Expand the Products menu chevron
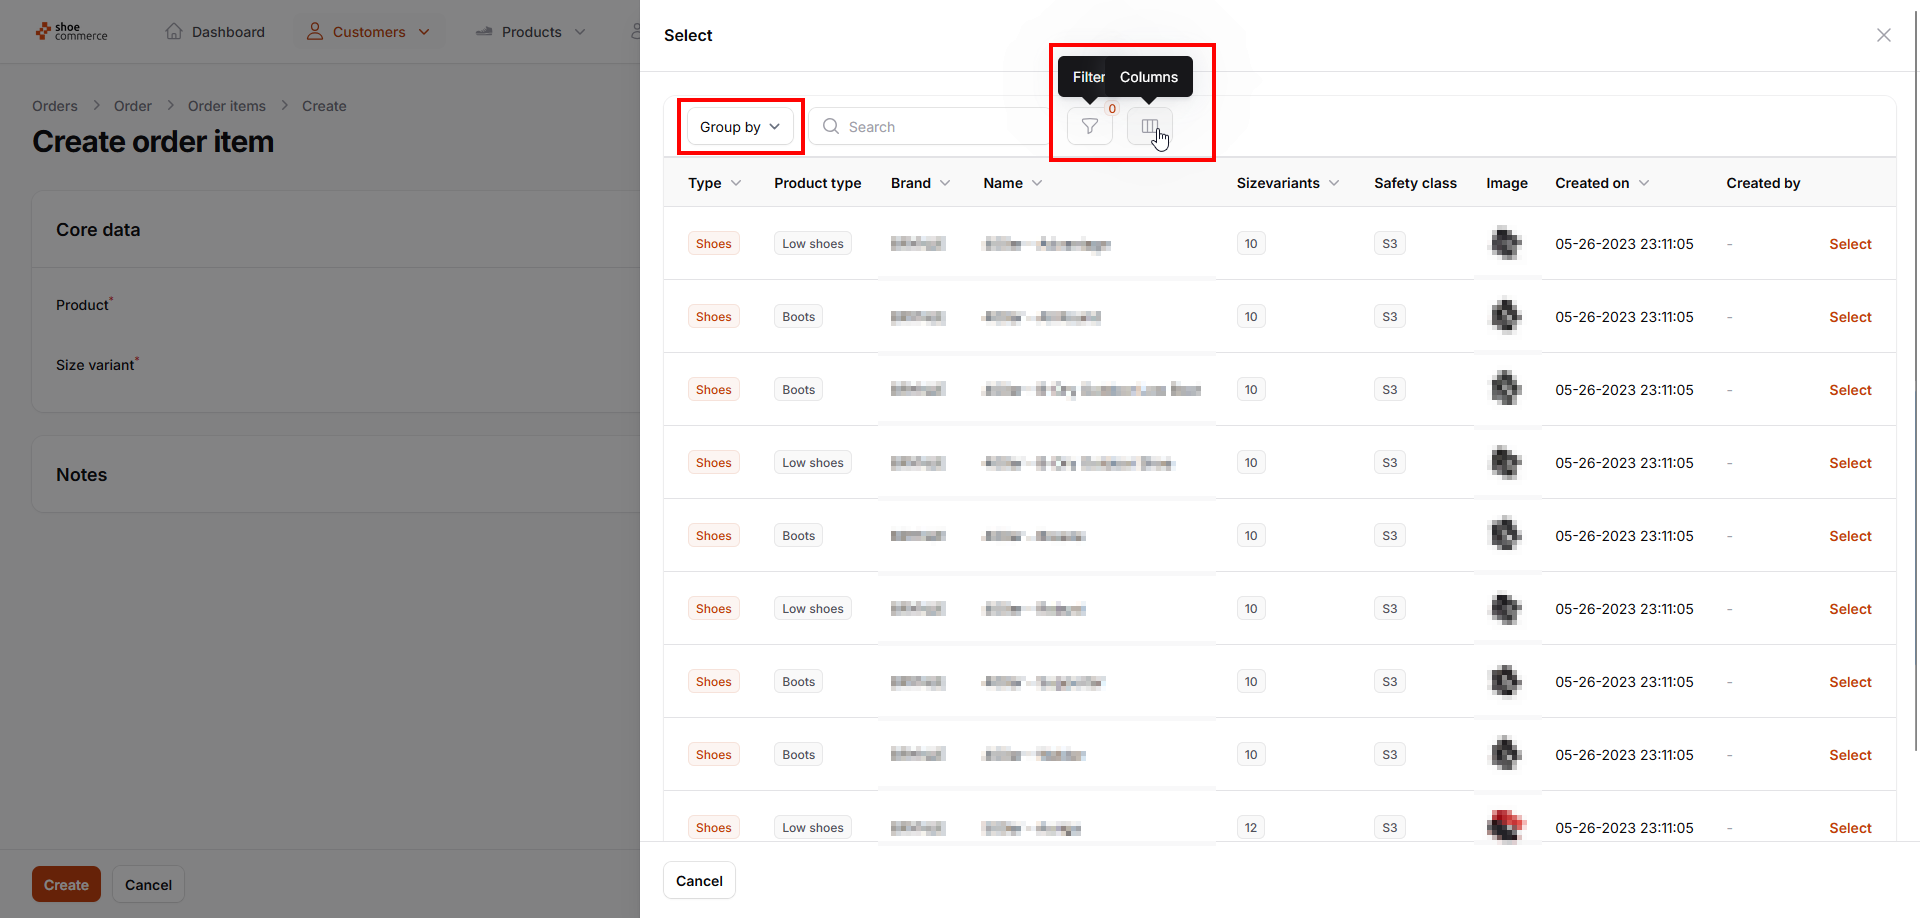Viewport: 1920px width, 918px height. (580, 32)
